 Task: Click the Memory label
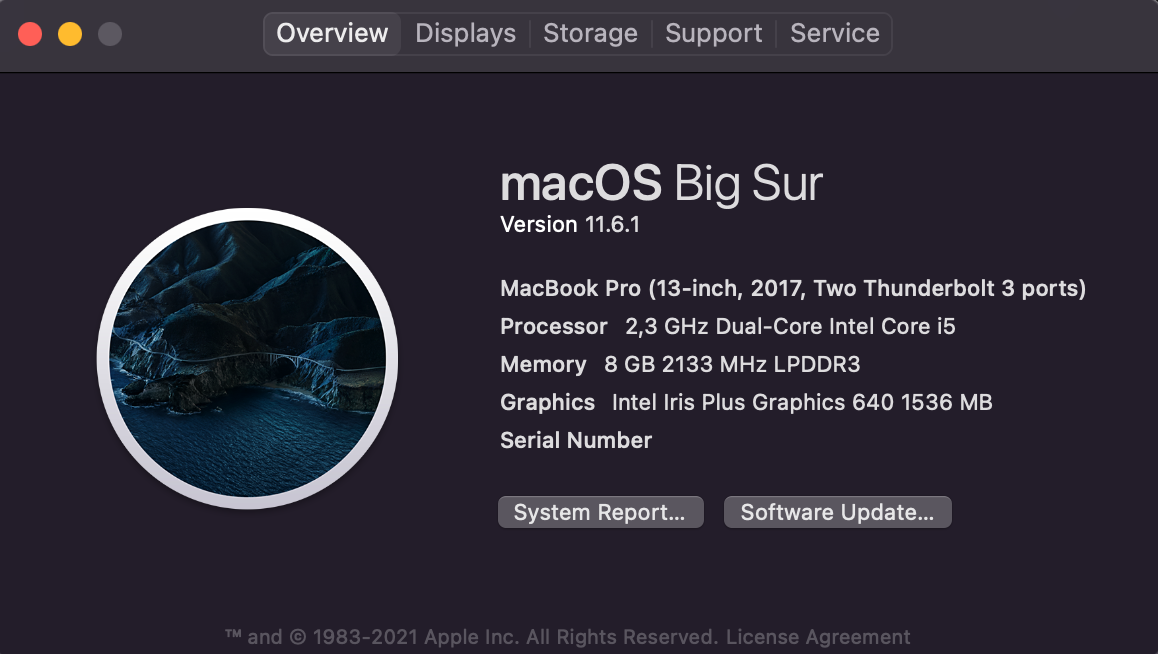[543, 365]
